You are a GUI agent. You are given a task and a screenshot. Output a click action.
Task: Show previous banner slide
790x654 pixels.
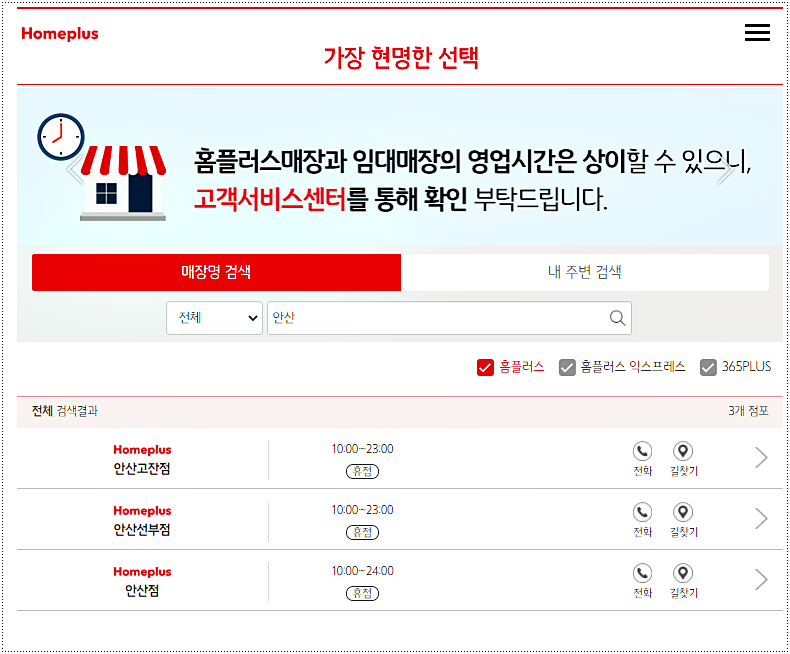(76, 170)
